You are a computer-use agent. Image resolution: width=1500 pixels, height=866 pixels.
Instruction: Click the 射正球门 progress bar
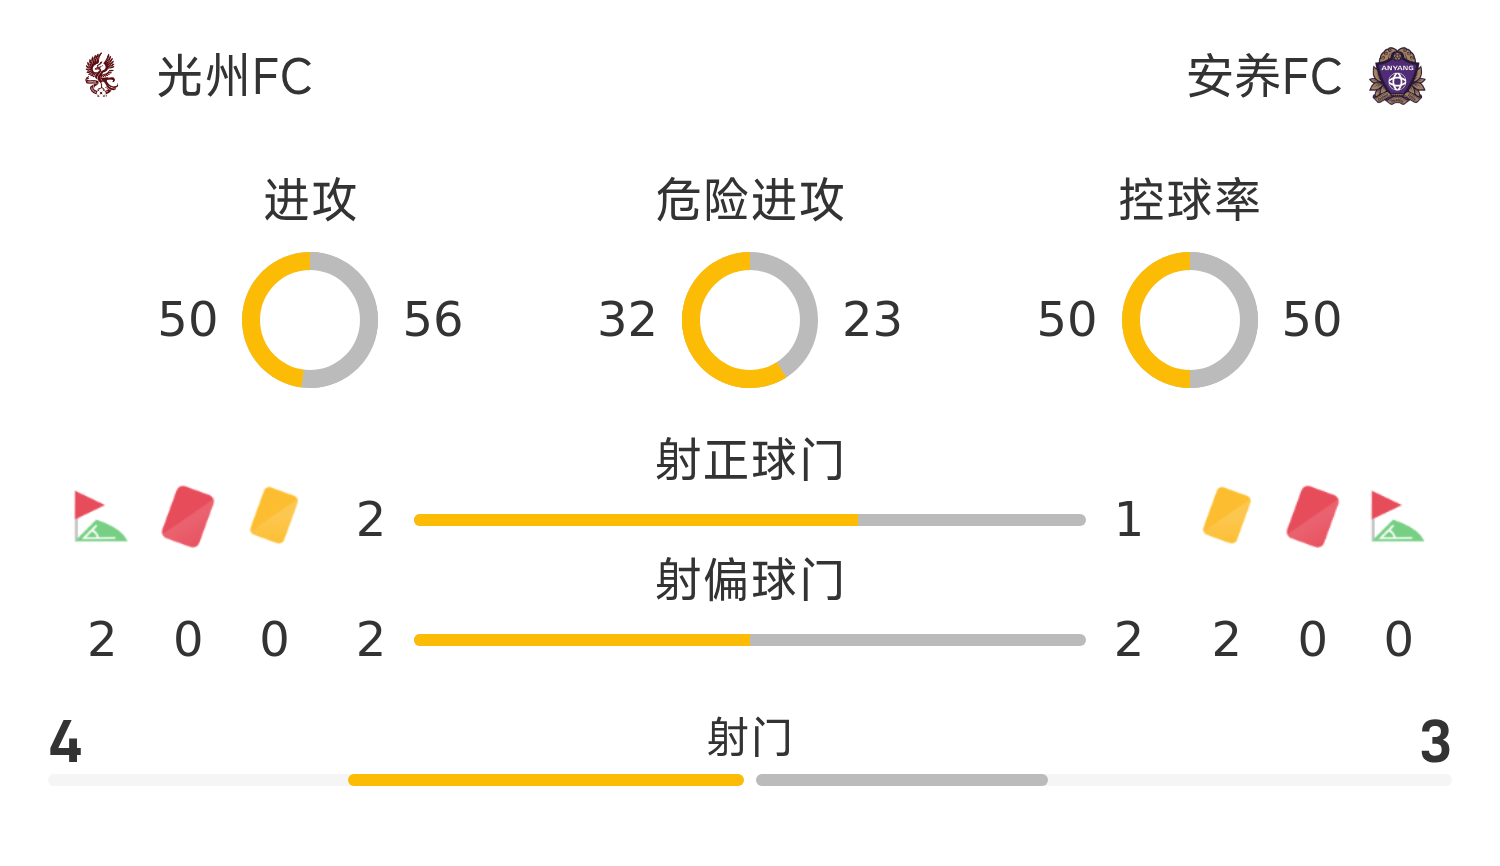750,520
